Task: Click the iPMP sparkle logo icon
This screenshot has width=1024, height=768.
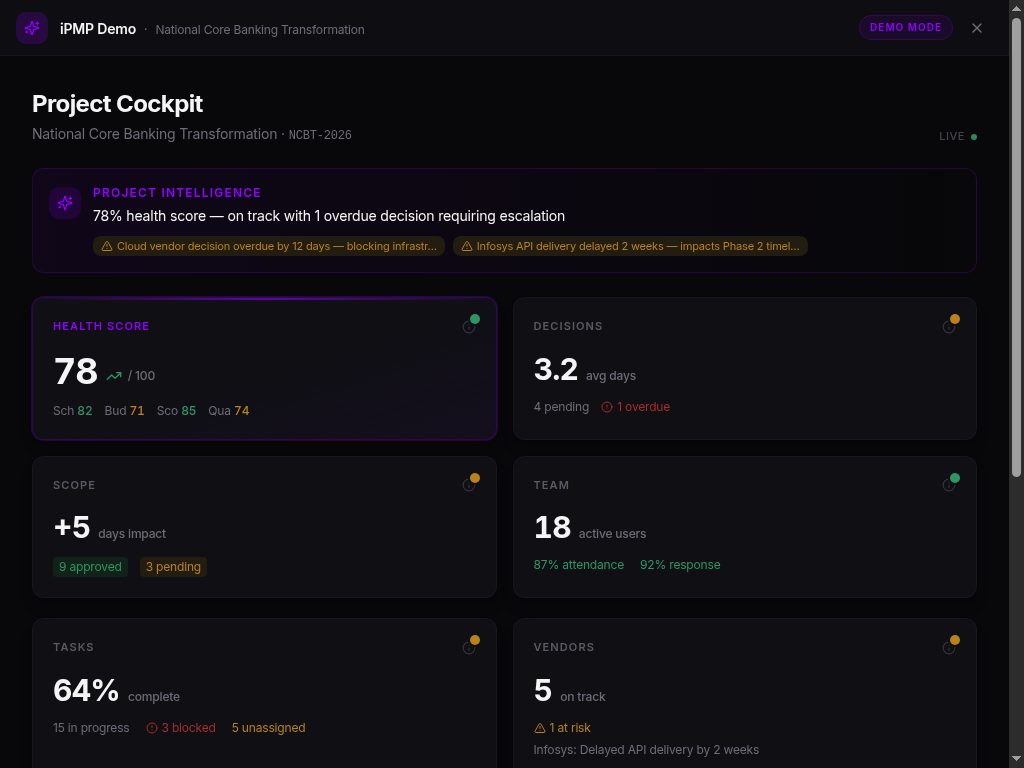Action: click(32, 28)
